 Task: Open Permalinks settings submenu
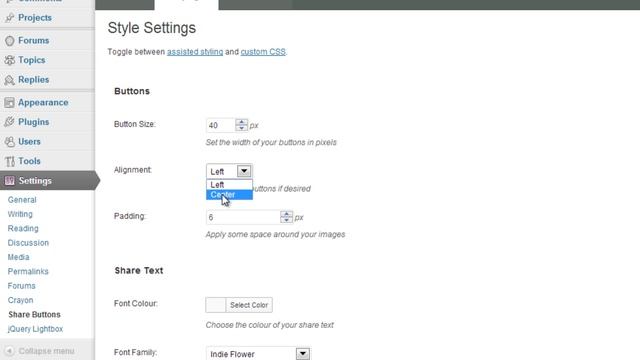(28, 271)
